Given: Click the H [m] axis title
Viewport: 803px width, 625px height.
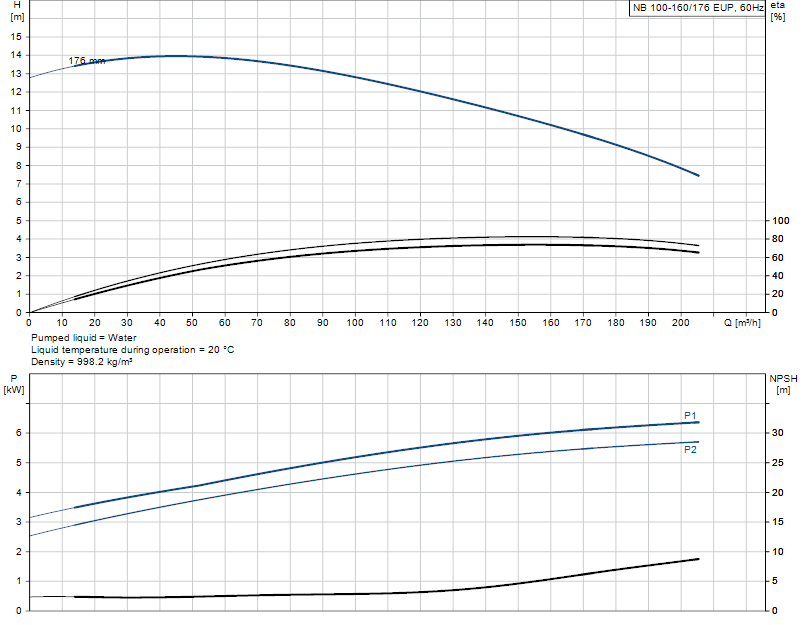Looking at the screenshot, I should click(17, 11).
